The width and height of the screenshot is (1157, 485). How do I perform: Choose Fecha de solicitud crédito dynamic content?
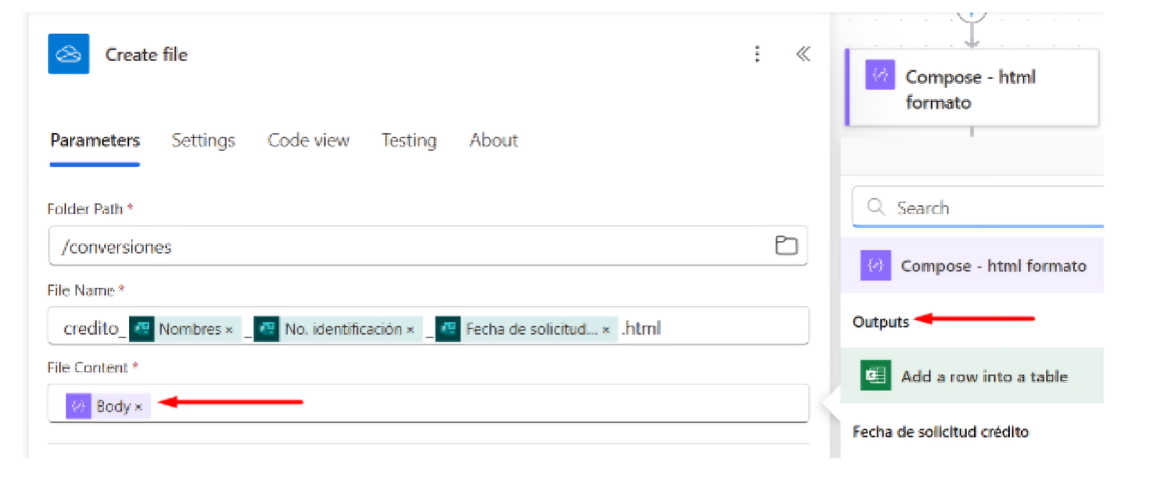941,432
